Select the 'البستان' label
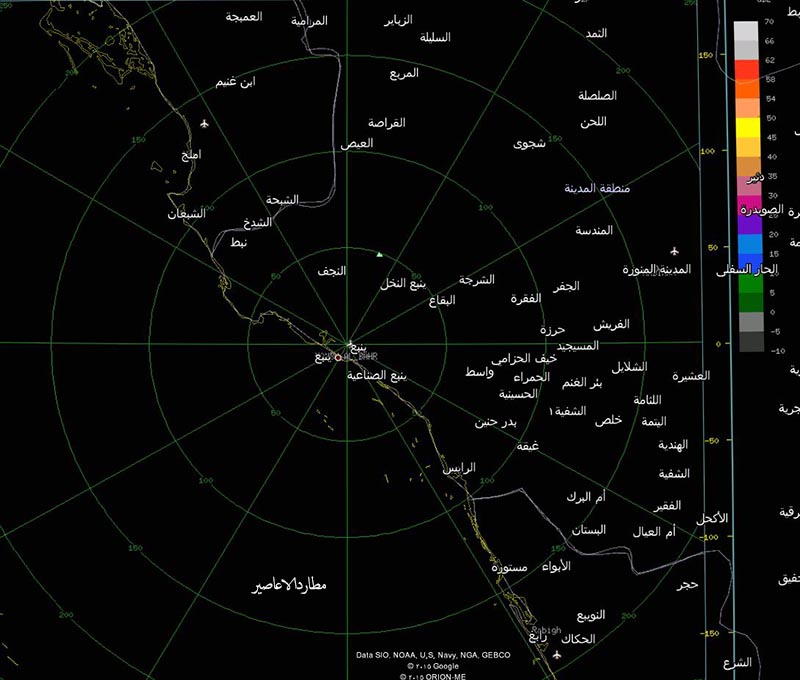Image resolution: width=800 pixels, height=680 pixels. coord(589,531)
